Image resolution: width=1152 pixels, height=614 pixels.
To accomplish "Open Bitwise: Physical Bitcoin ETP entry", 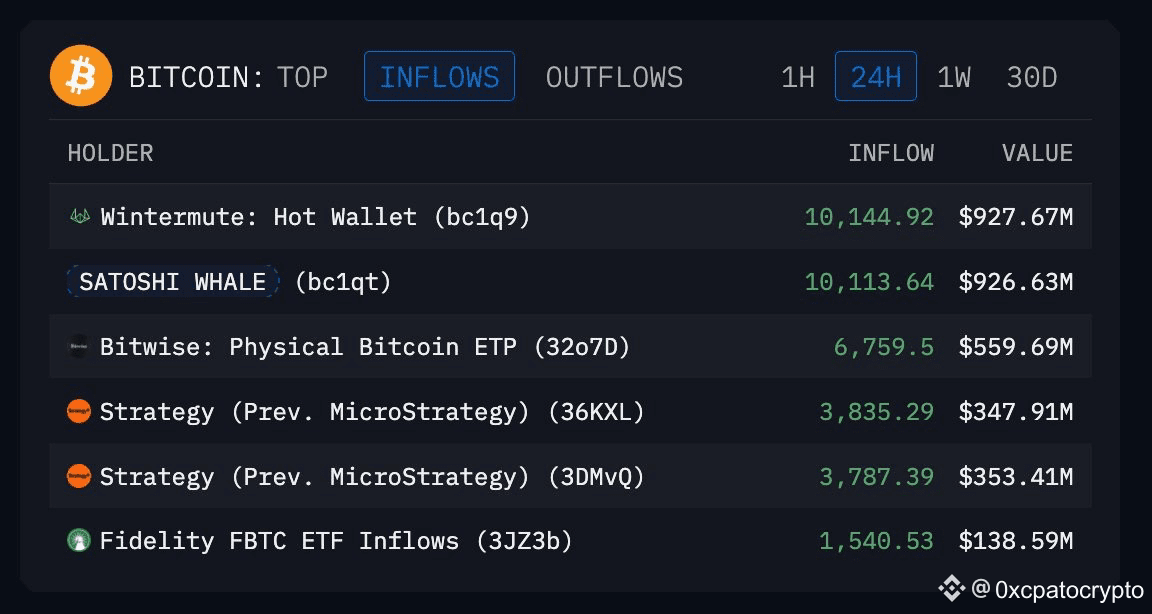I will 365,346.
